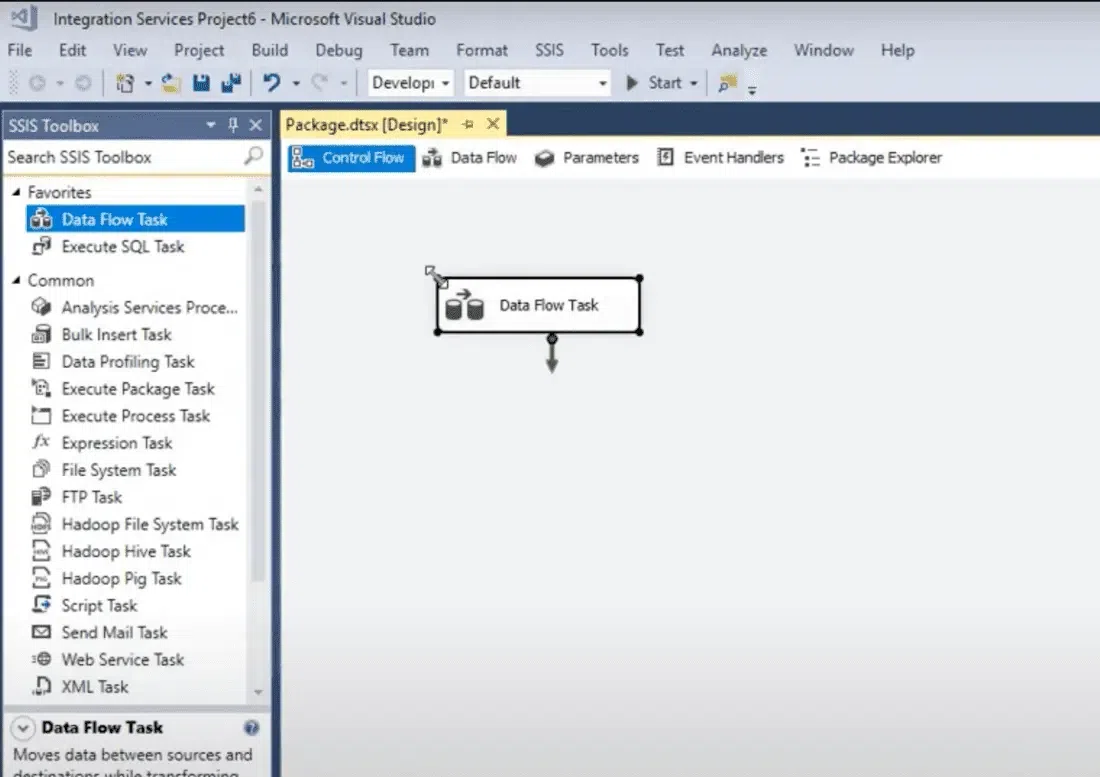Screen dimensions: 1100x777
Task: Collapse the Common group
Action: click(x=16, y=280)
